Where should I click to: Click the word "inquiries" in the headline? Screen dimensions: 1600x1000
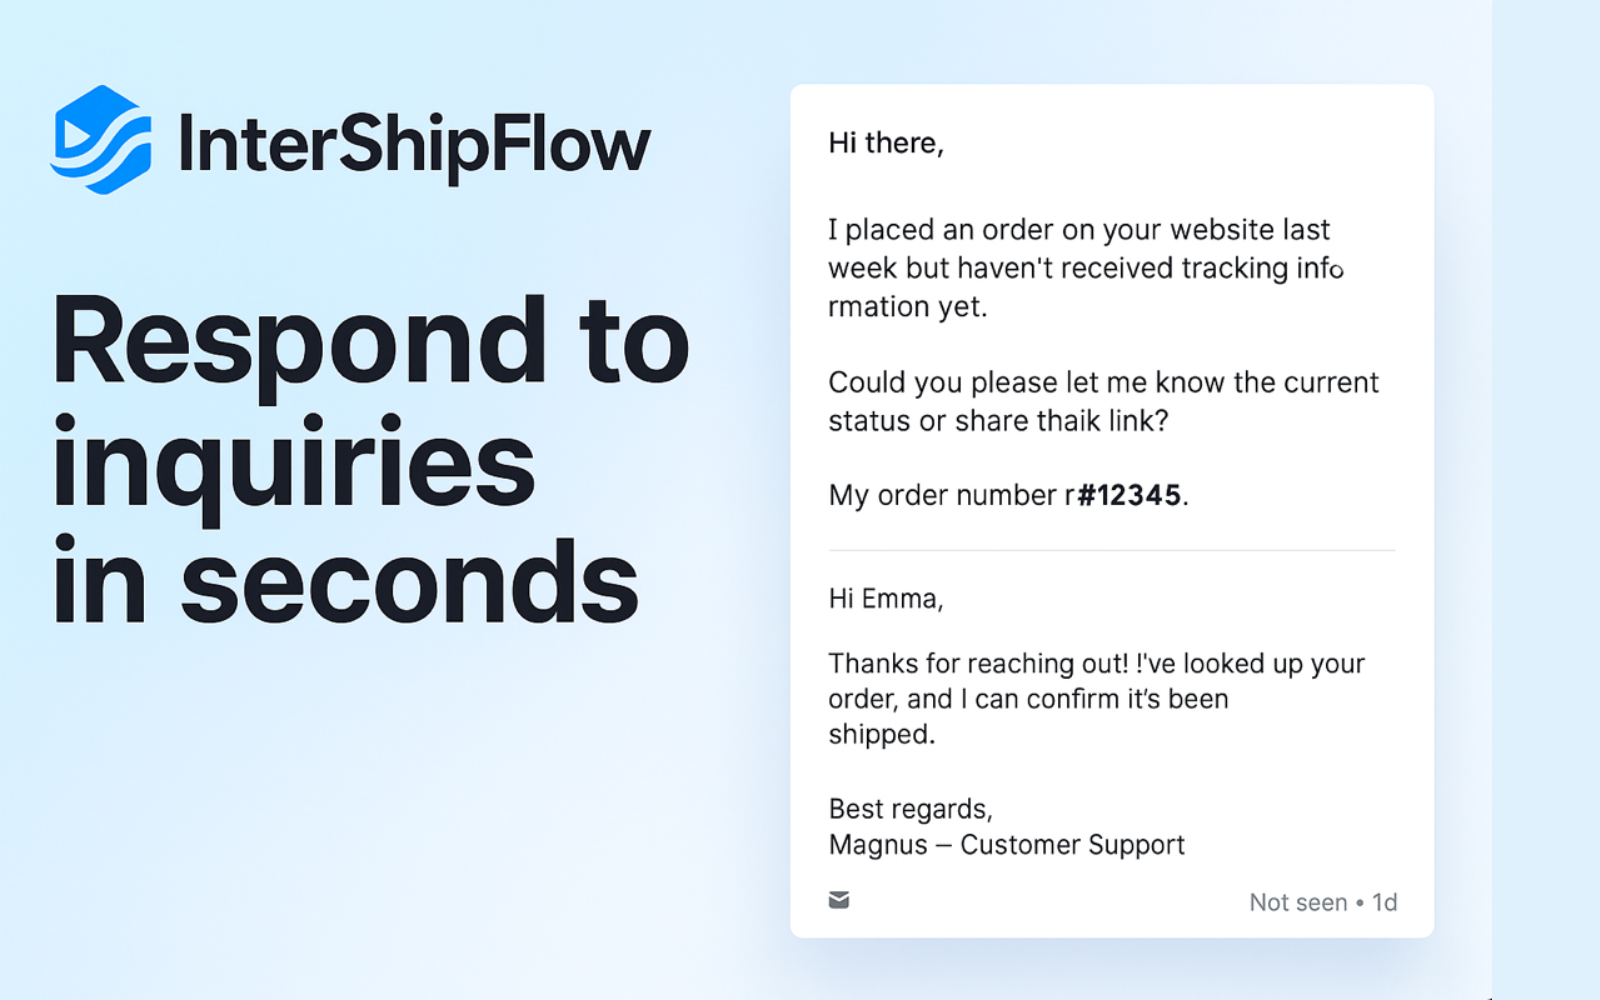[294, 463]
